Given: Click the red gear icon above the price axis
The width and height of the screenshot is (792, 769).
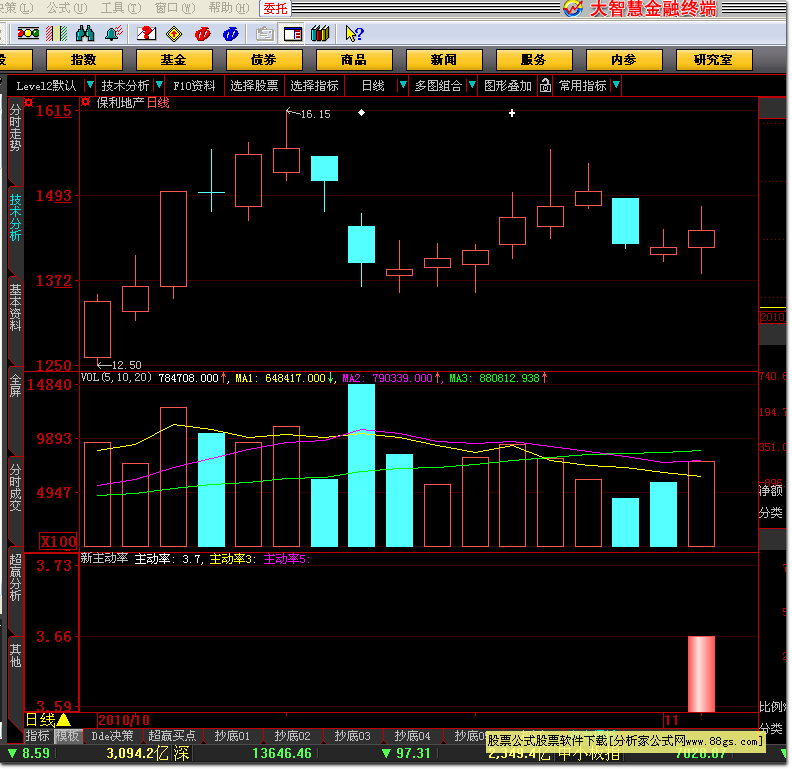Looking at the screenshot, I should (x=29, y=103).
